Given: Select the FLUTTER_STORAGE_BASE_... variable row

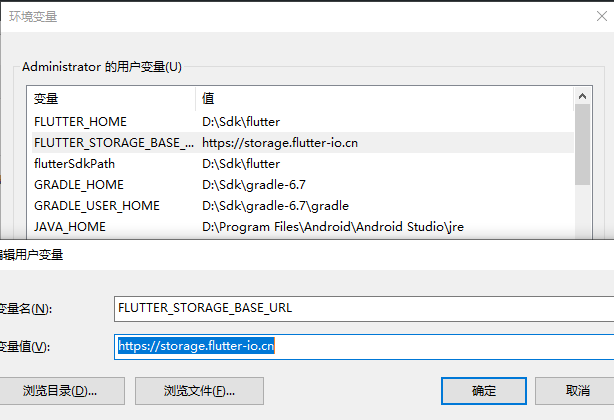Looking at the screenshot, I should click(303, 143).
